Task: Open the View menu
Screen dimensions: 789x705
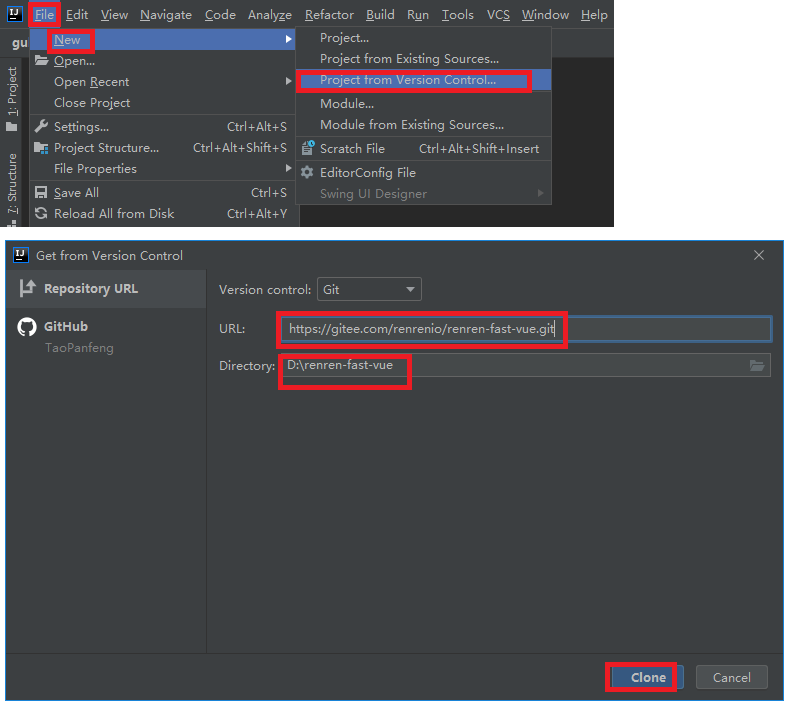Action: tap(114, 15)
